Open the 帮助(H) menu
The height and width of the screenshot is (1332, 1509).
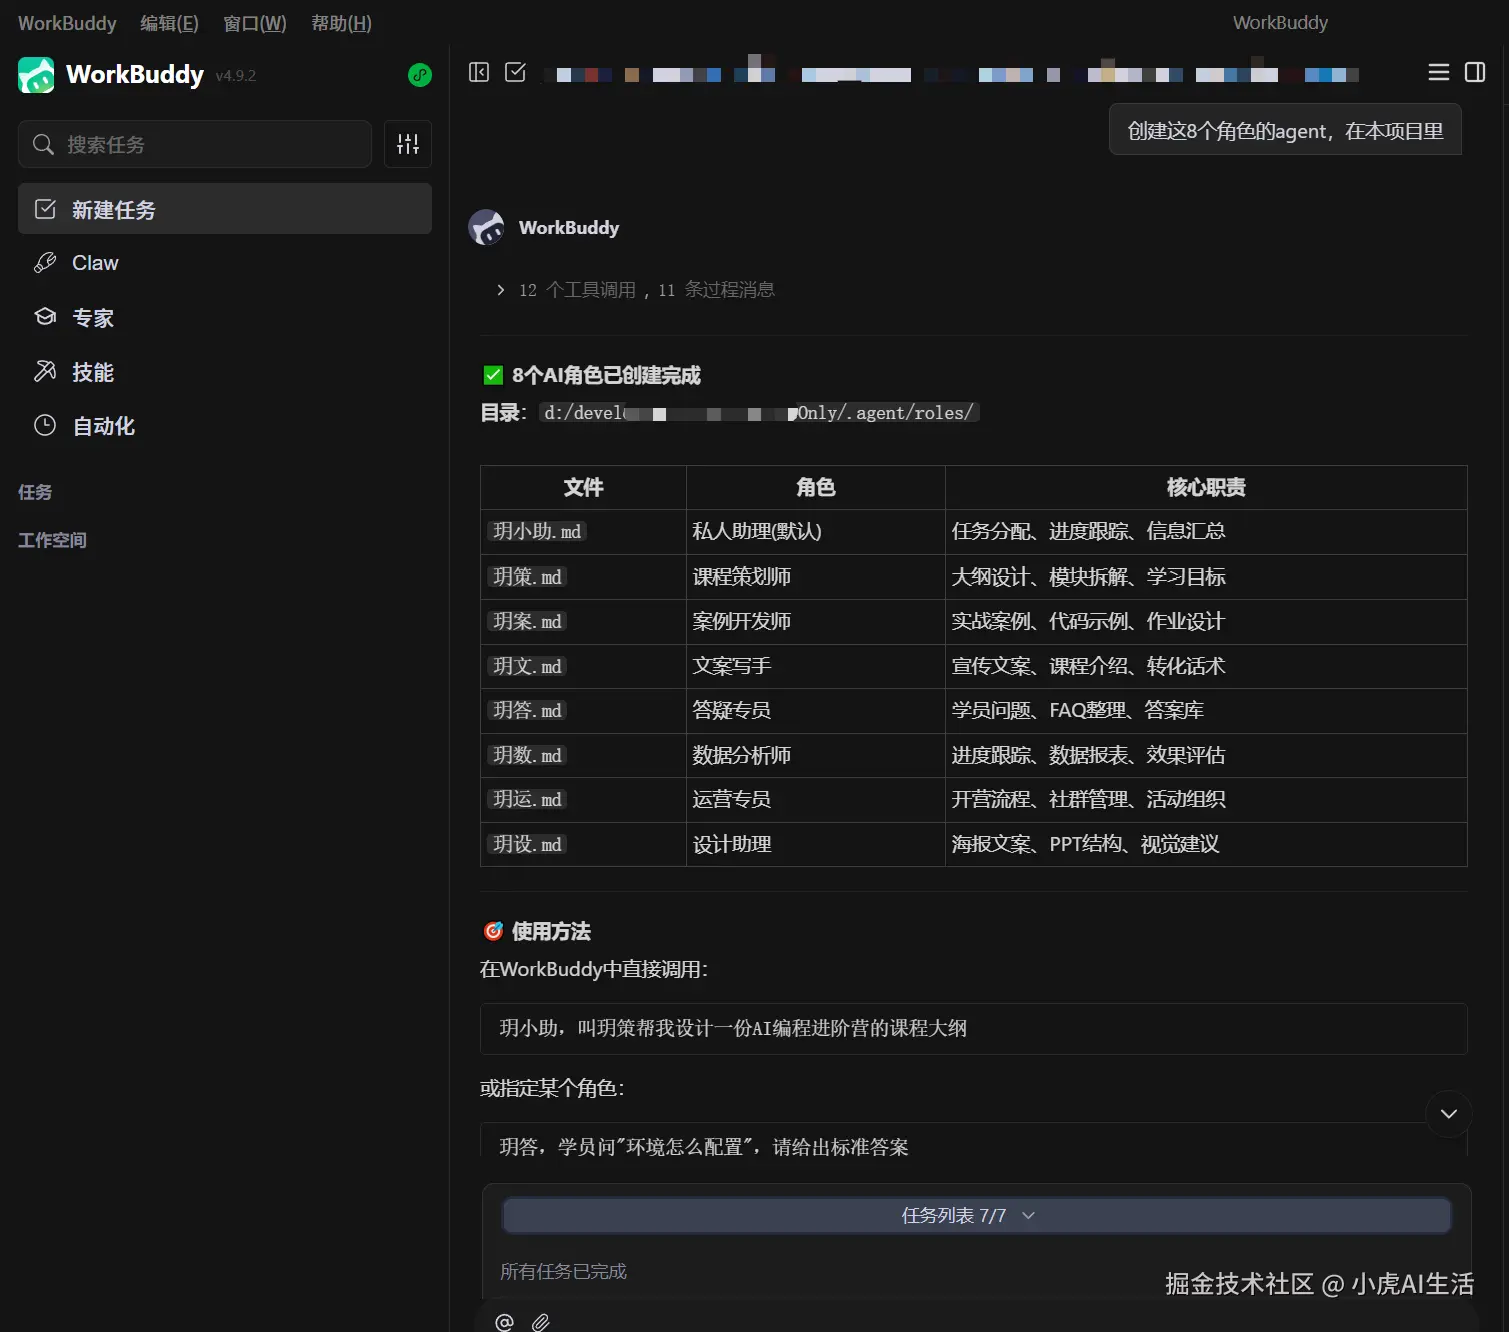pyautogui.click(x=341, y=23)
